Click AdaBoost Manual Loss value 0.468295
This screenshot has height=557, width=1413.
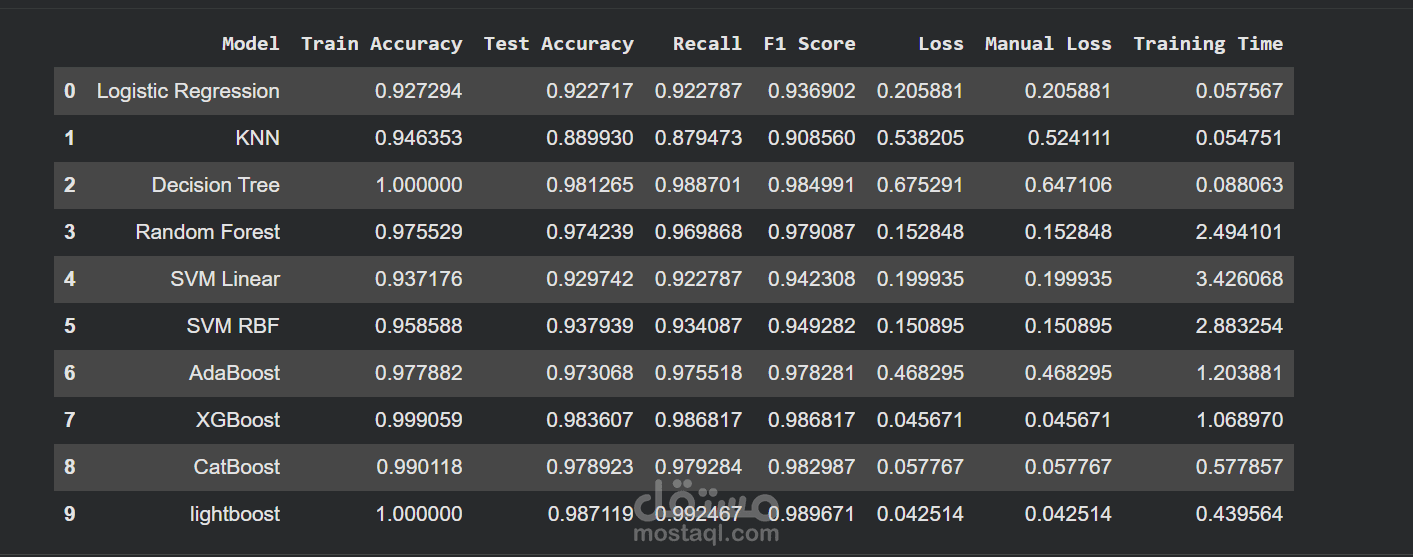[x=1069, y=373]
